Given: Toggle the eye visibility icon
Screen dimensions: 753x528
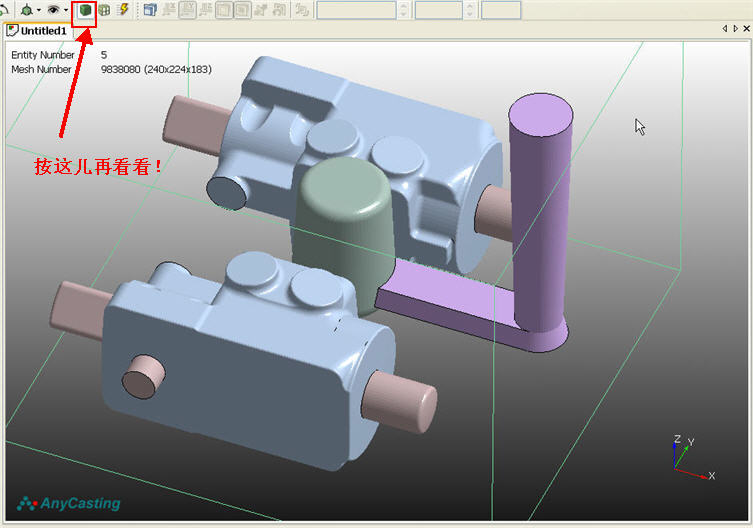Looking at the screenshot, I should (53, 10).
